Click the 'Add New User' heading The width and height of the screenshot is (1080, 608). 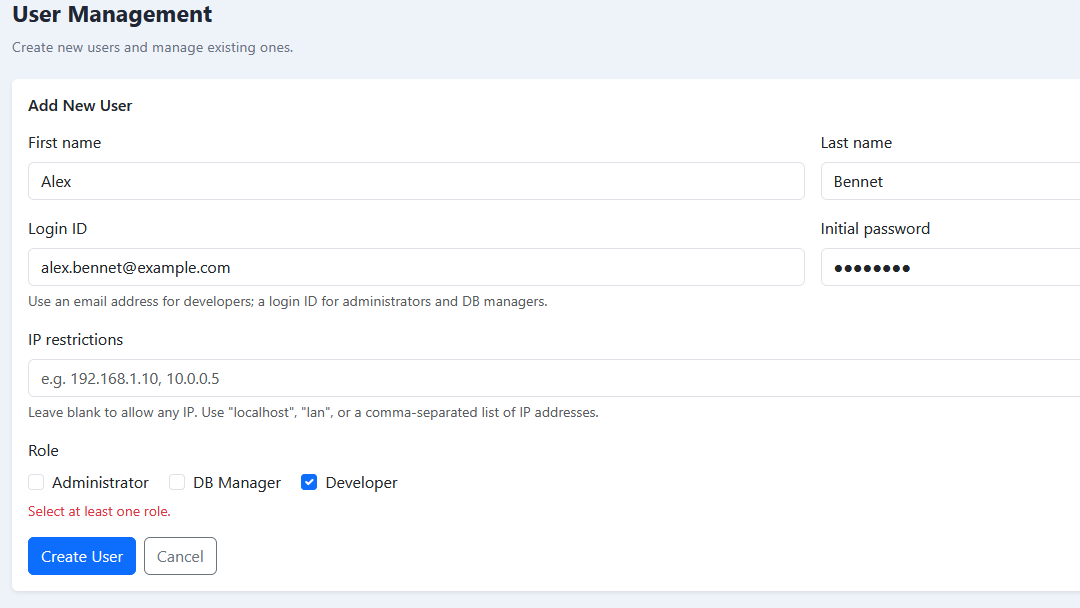click(80, 105)
